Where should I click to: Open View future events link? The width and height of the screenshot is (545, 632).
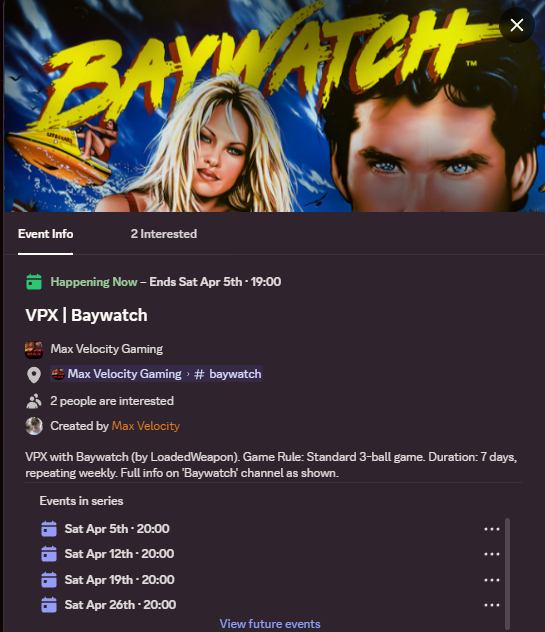[x=270, y=624]
